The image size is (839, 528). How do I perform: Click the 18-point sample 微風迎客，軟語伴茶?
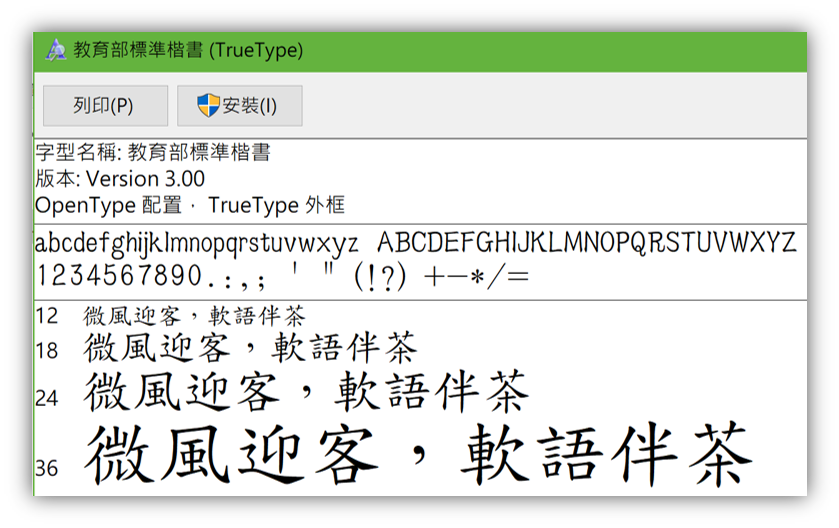[250, 348]
